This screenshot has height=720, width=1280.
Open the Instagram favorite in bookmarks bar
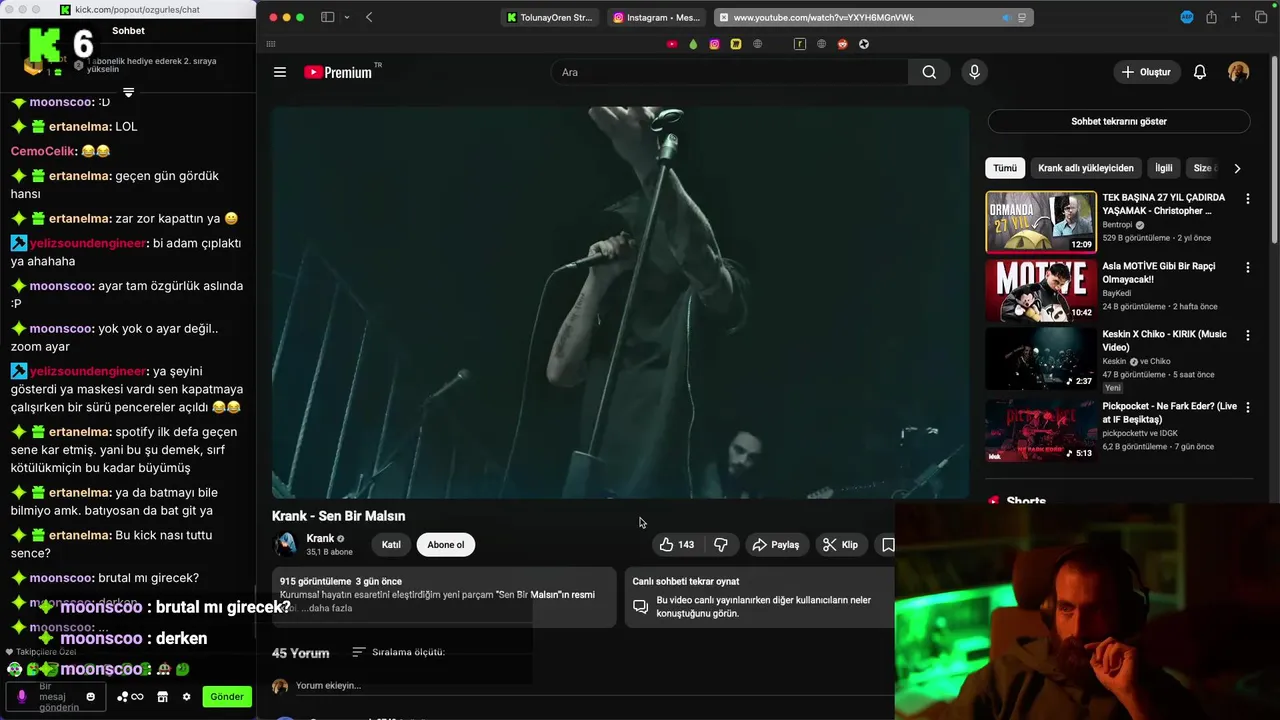[x=714, y=44]
